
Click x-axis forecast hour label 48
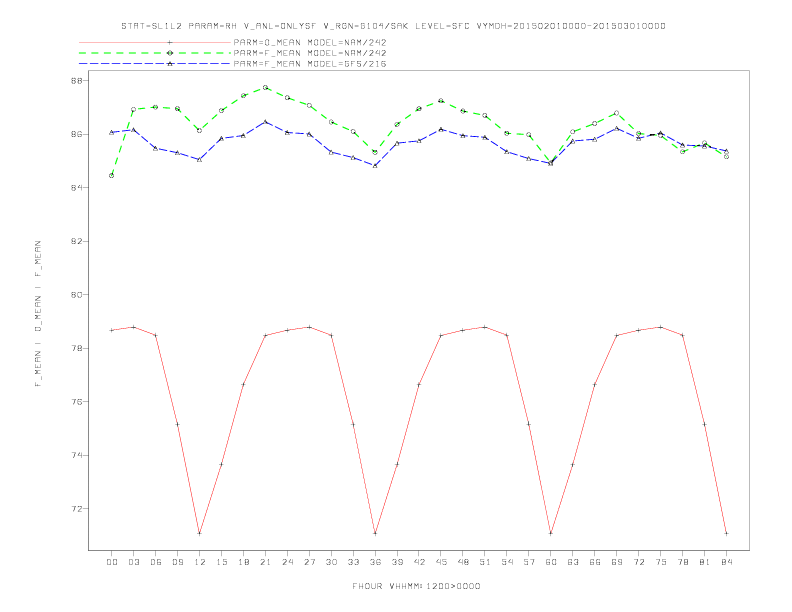(x=463, y=562)
